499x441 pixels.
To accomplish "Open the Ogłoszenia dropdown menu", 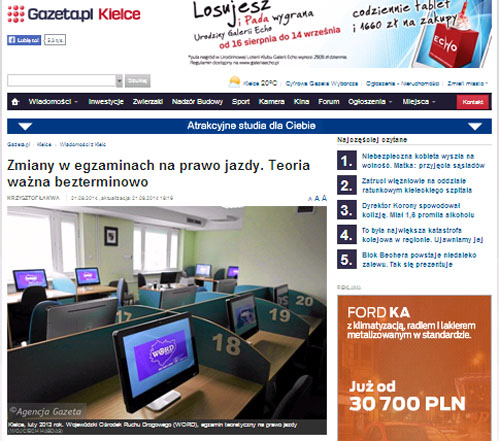I will pyautogui.click(x=370, y=102).
